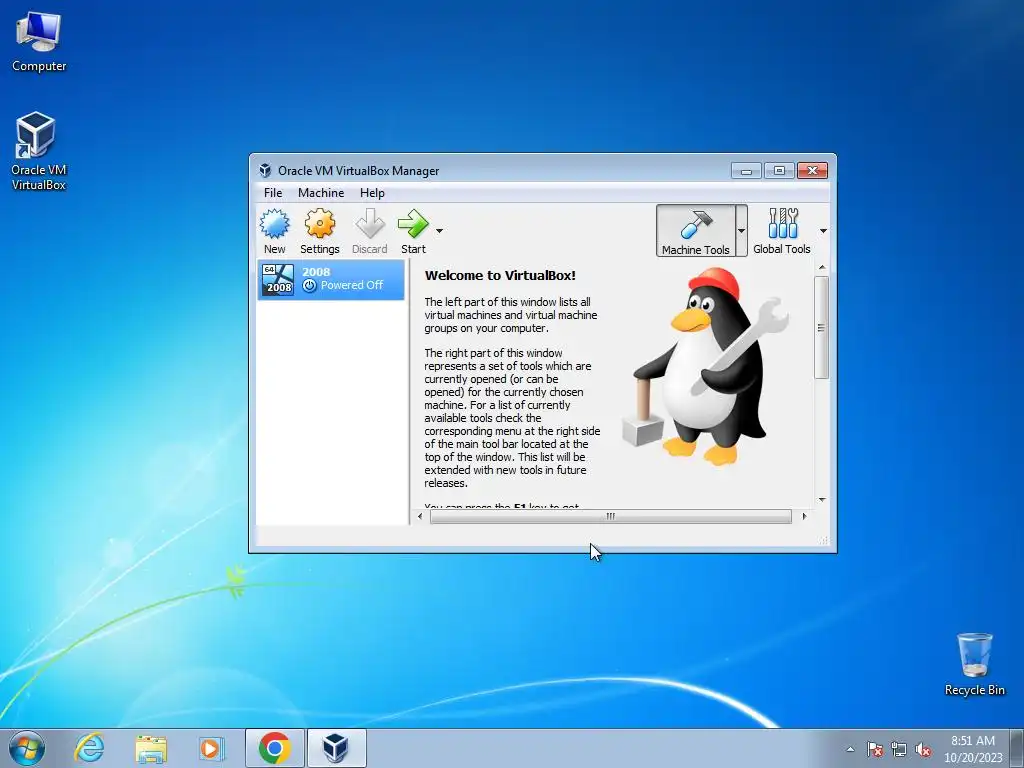Switch to Google Chrome on the taskbar

click(275, 748)
